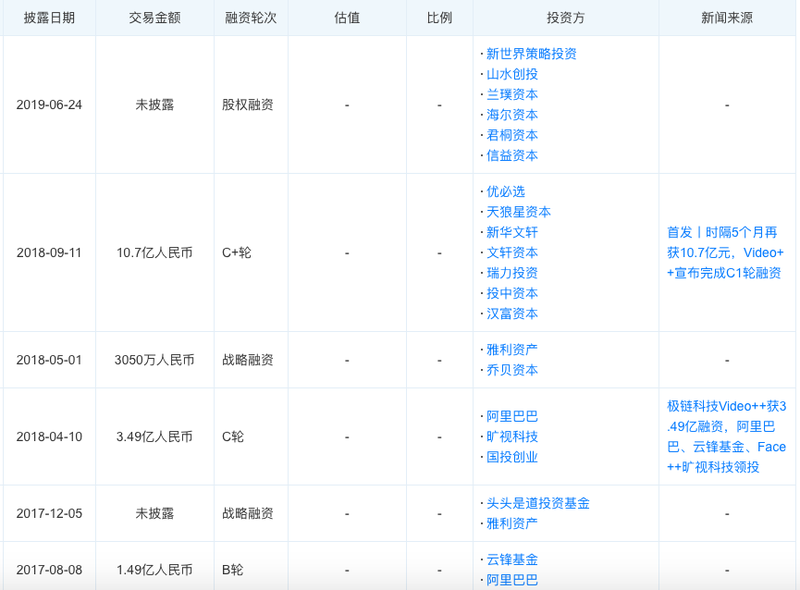Select investor 旷视科技
800x590 pixels.
pos(512,437)
